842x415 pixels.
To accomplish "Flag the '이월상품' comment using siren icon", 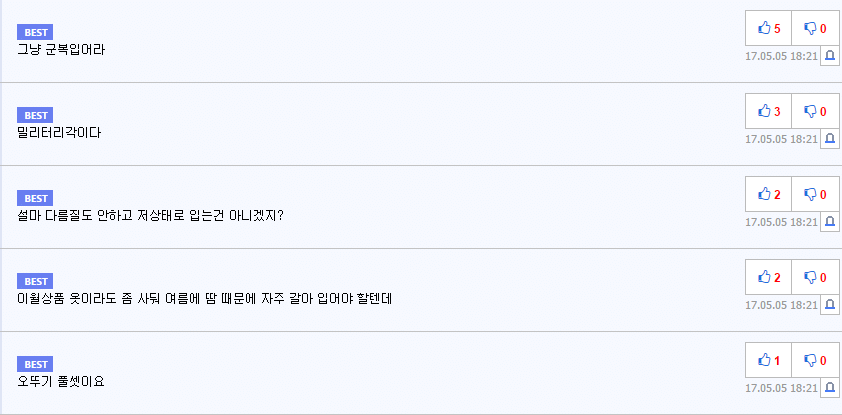I will tap(830, 305).
